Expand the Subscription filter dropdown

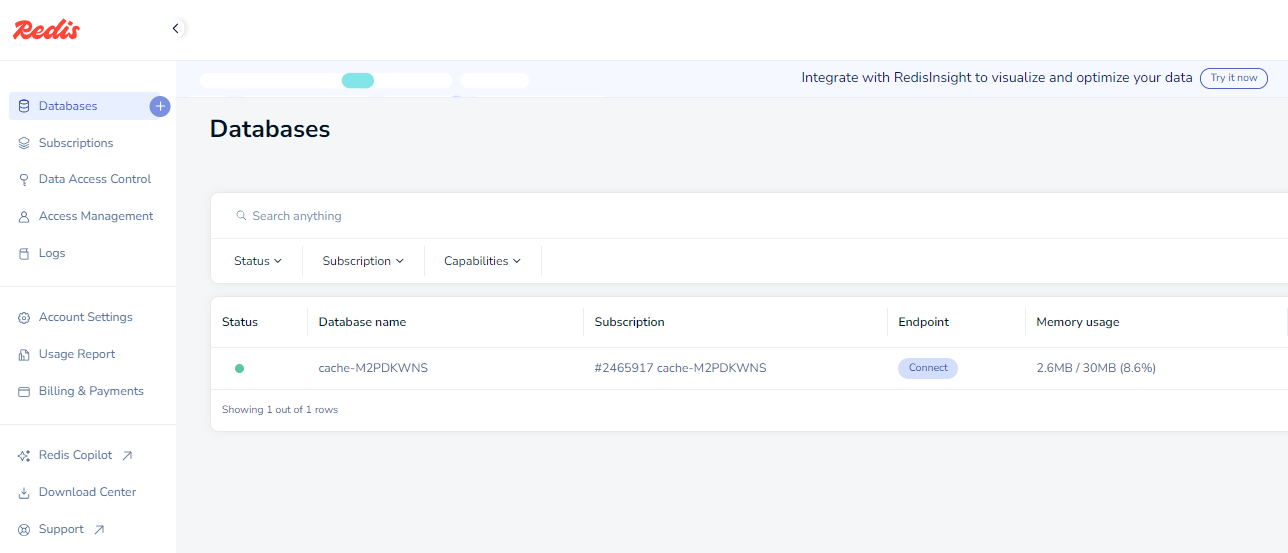click(363, 261)
